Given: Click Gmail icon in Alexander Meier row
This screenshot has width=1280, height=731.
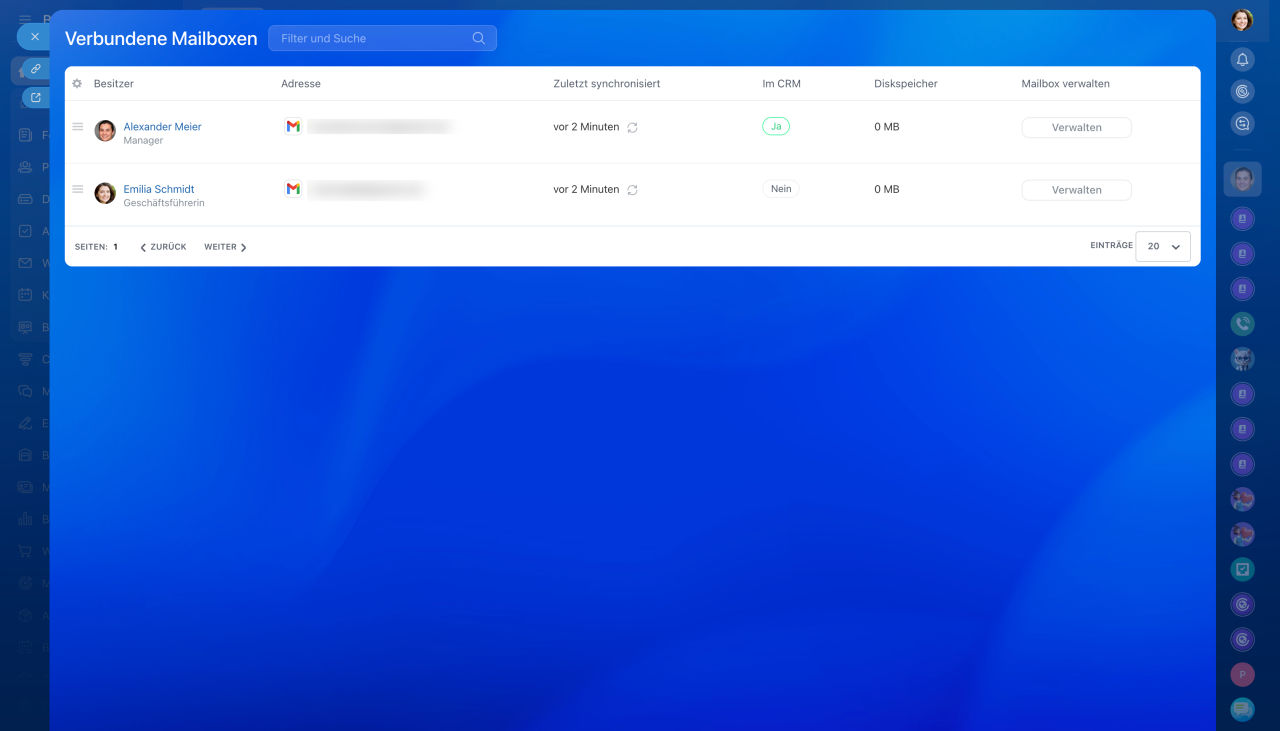Looking at the screenshot, I should (x=293, y=127).
